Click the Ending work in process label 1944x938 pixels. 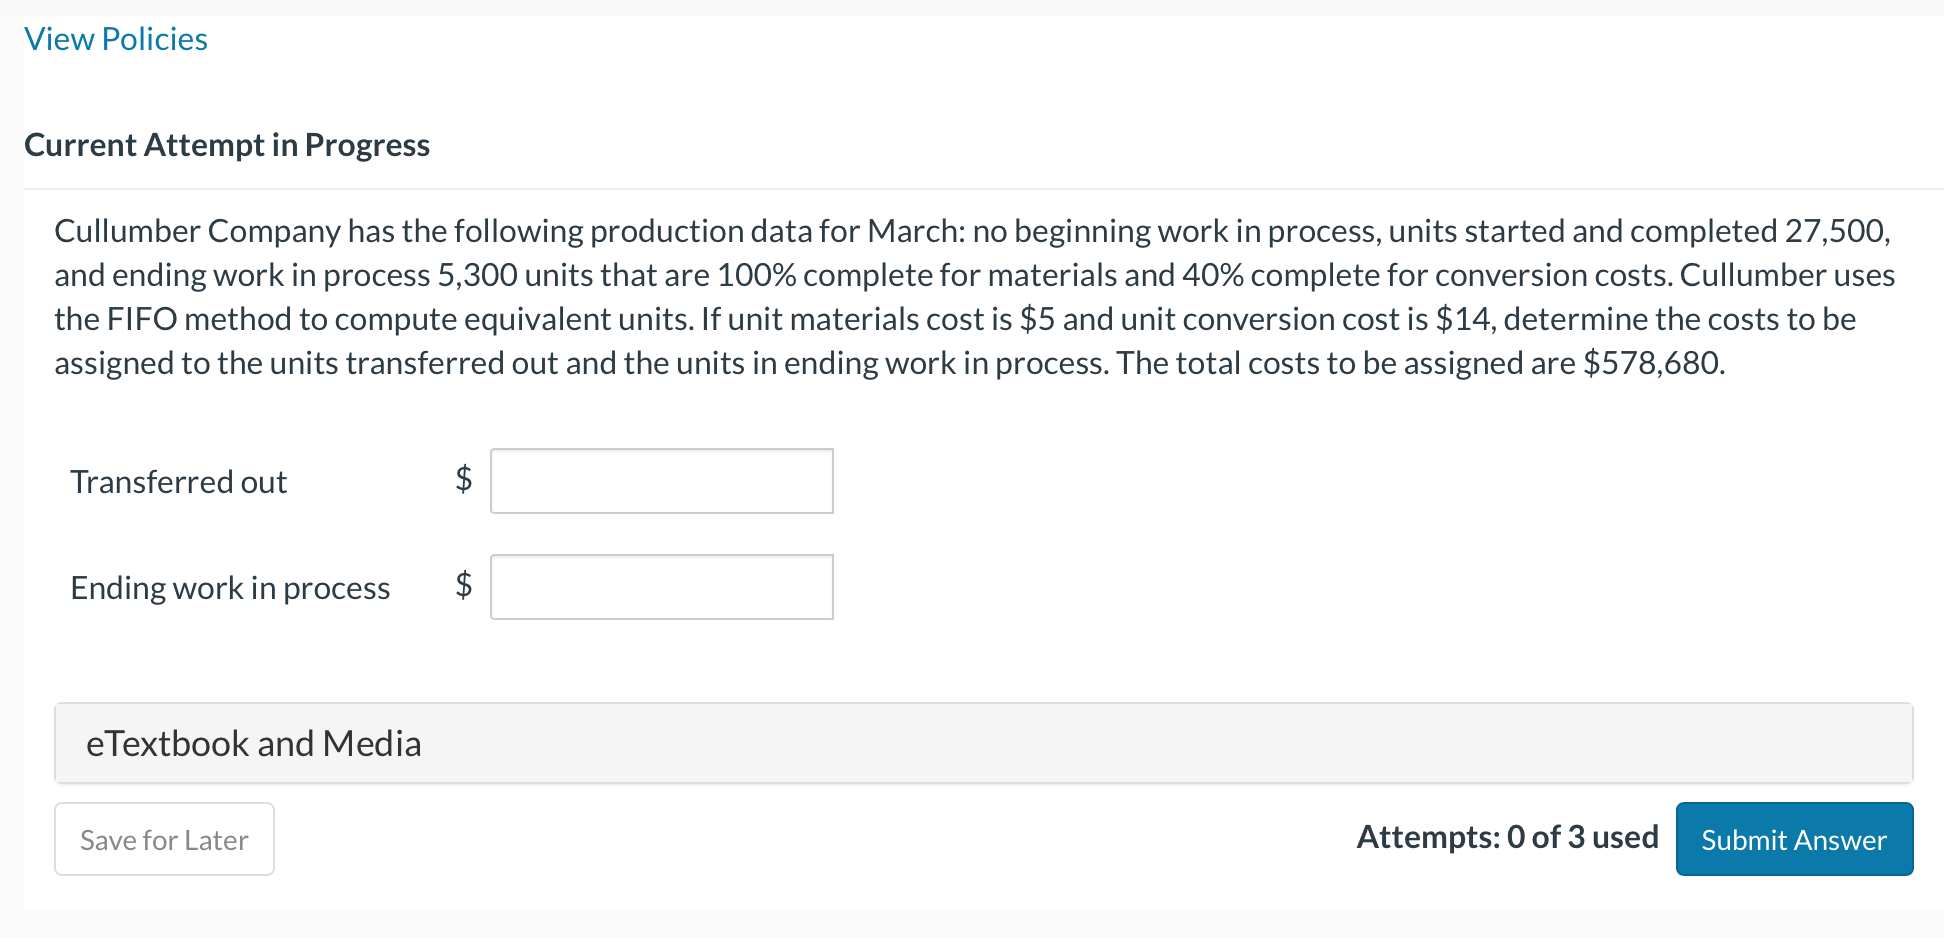pos(230,588)
